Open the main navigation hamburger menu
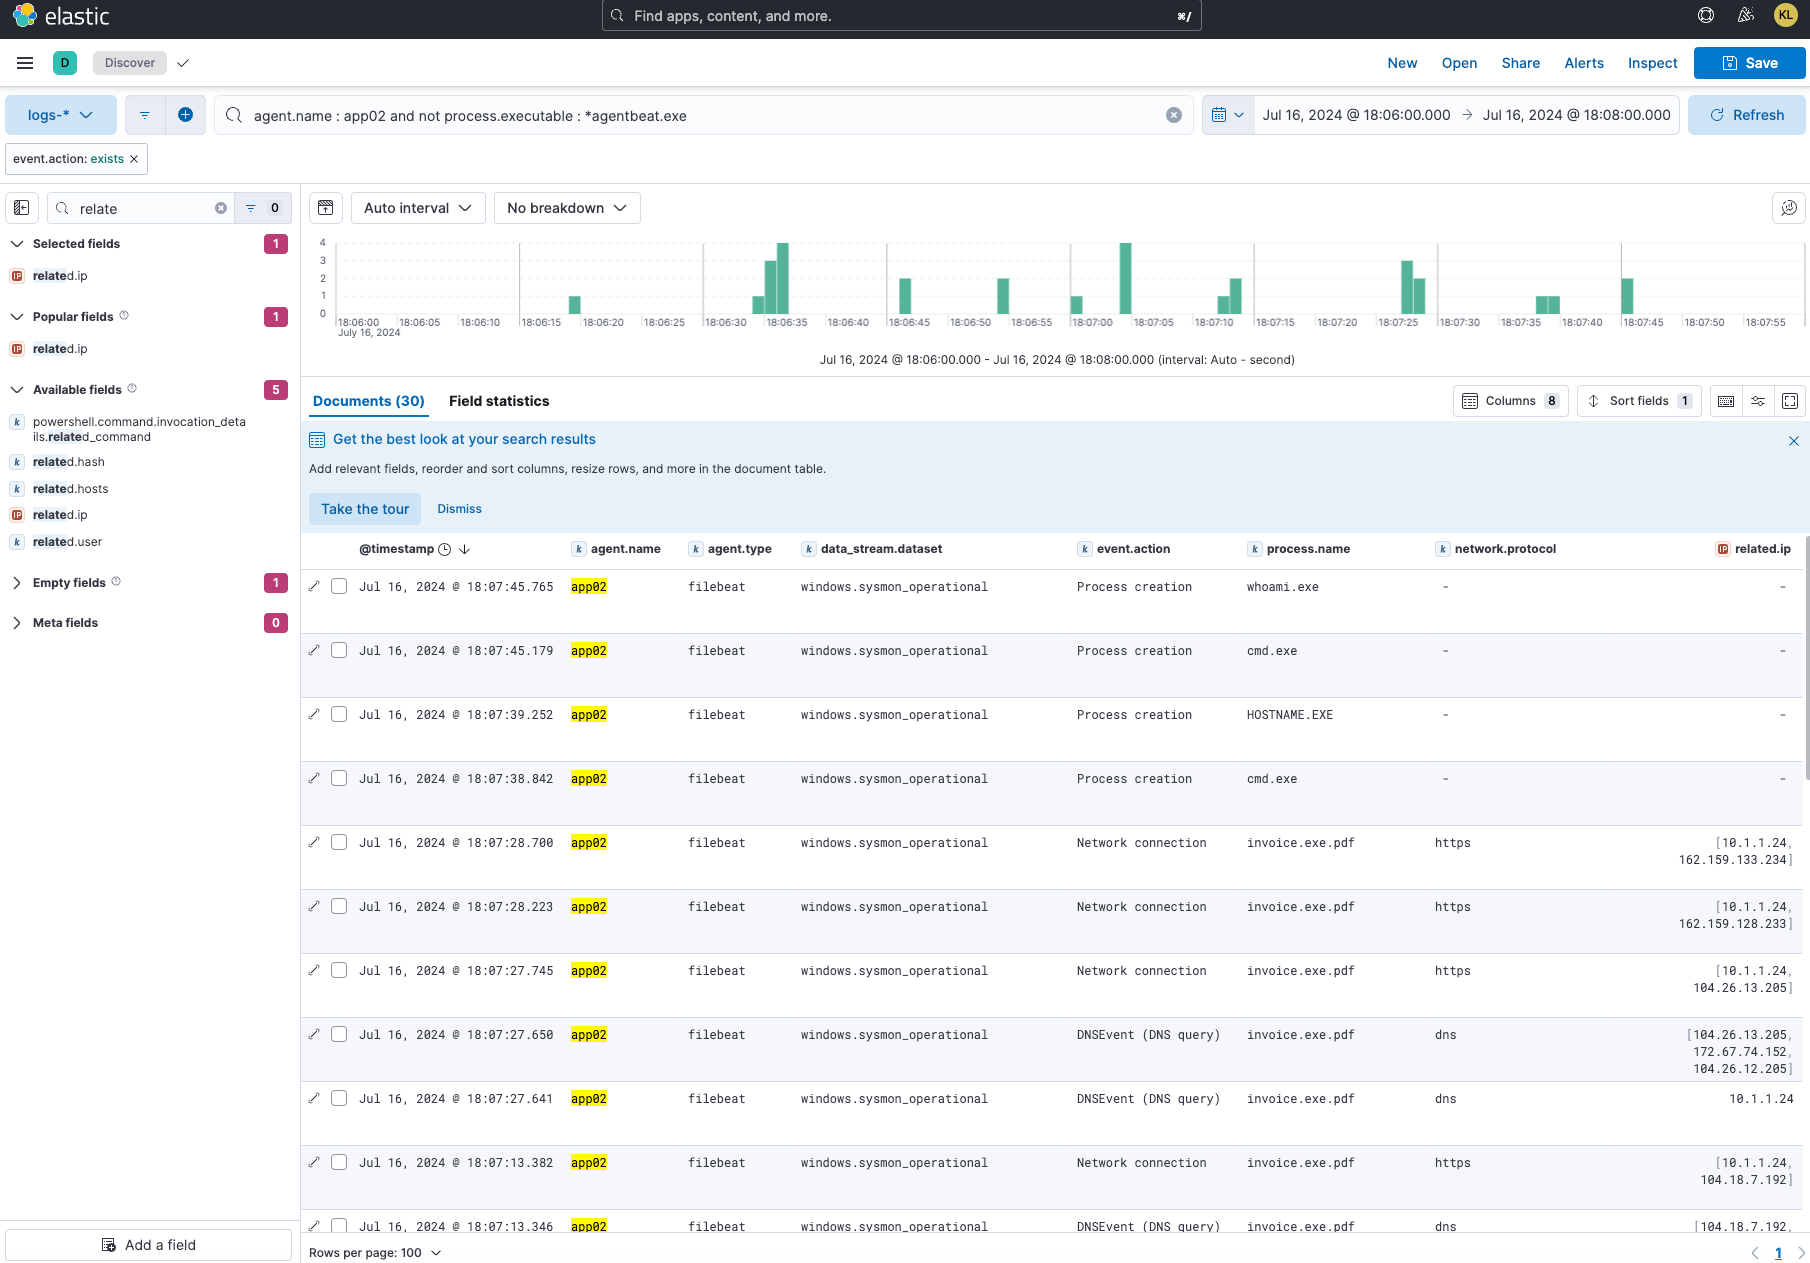This screenshot has height=1263, width=1810. point(25,63)
